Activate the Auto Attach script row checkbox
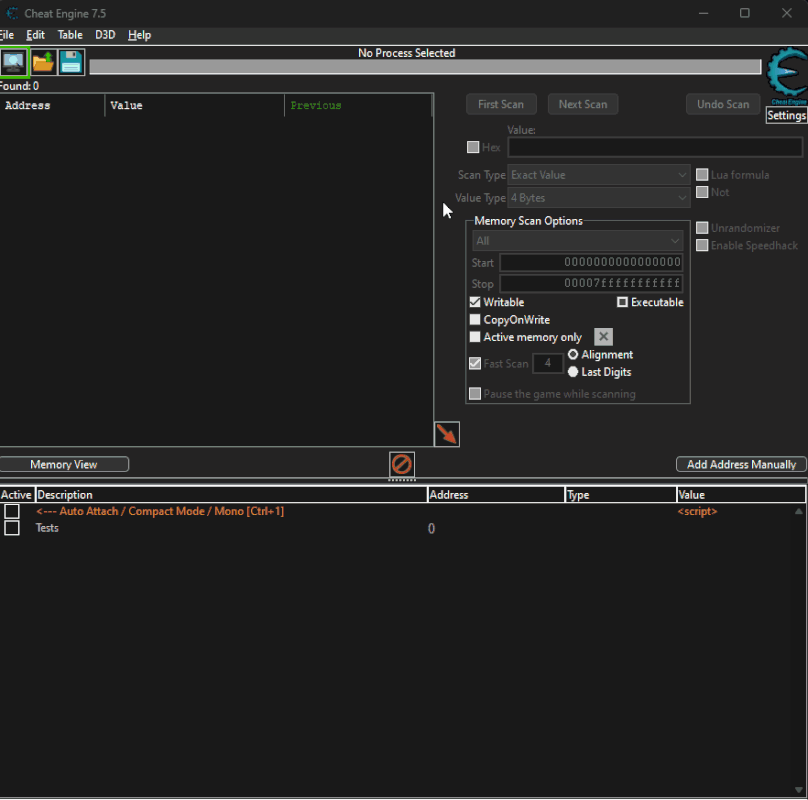 point(12,511)
